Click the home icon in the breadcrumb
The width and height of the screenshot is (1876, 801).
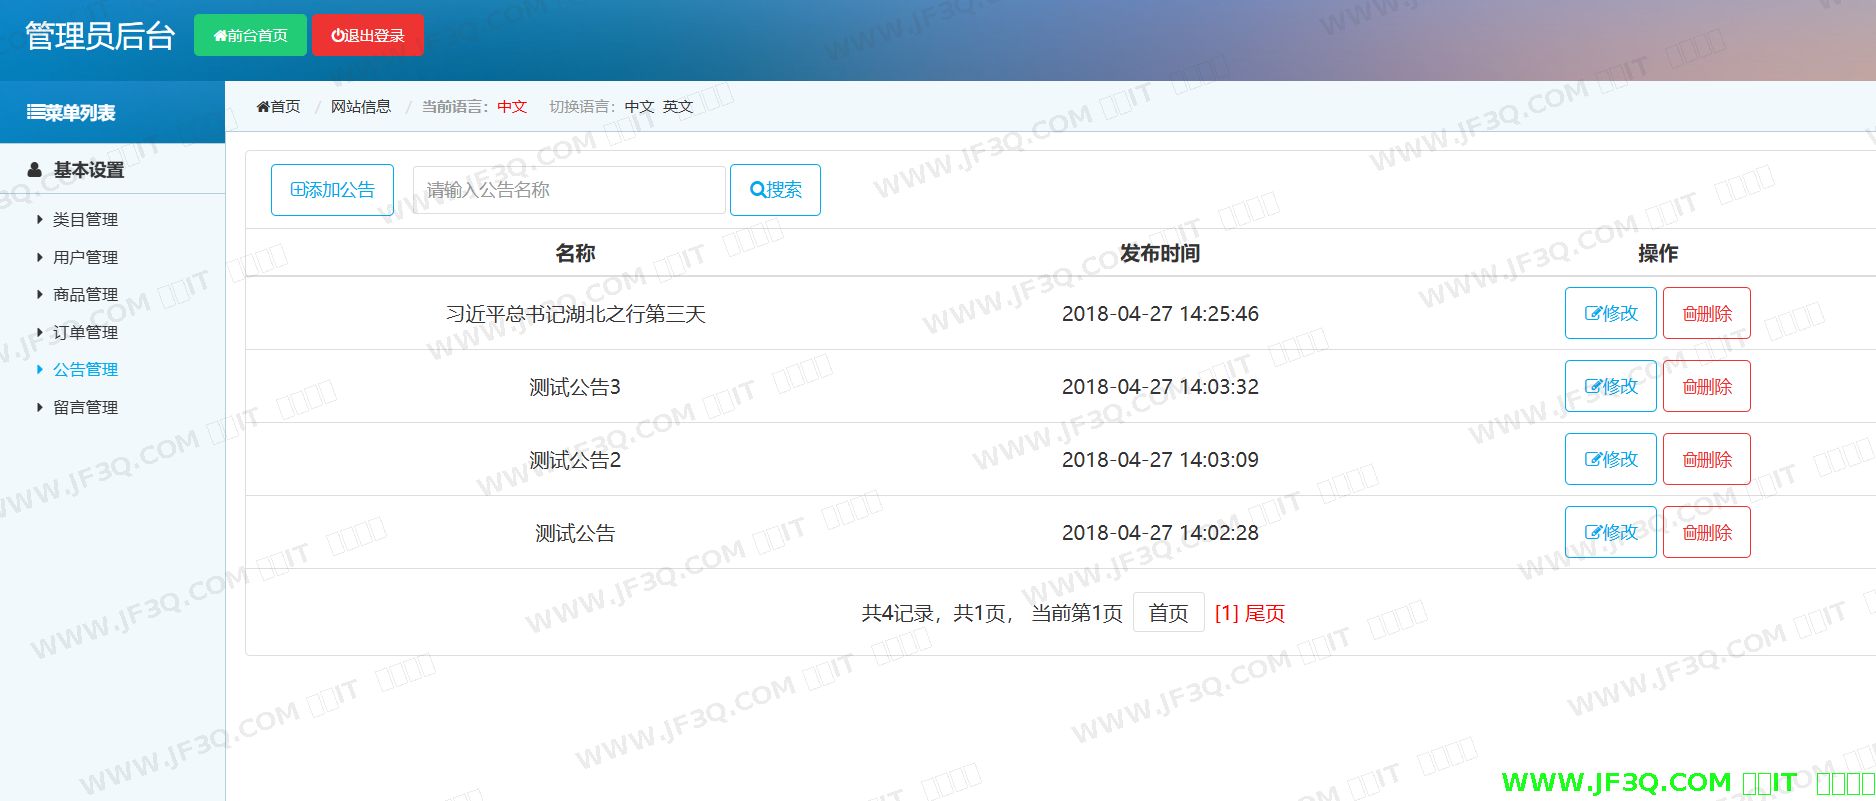tap(263, 107)
